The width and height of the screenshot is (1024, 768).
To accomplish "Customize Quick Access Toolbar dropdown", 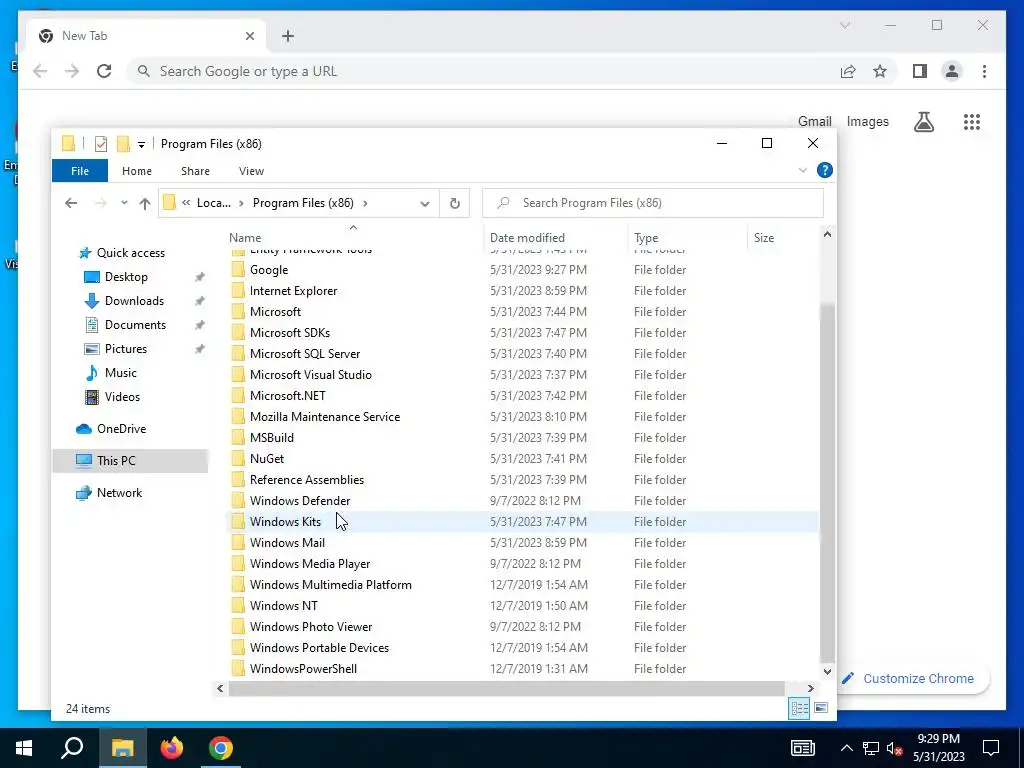I will click(141, 144).
